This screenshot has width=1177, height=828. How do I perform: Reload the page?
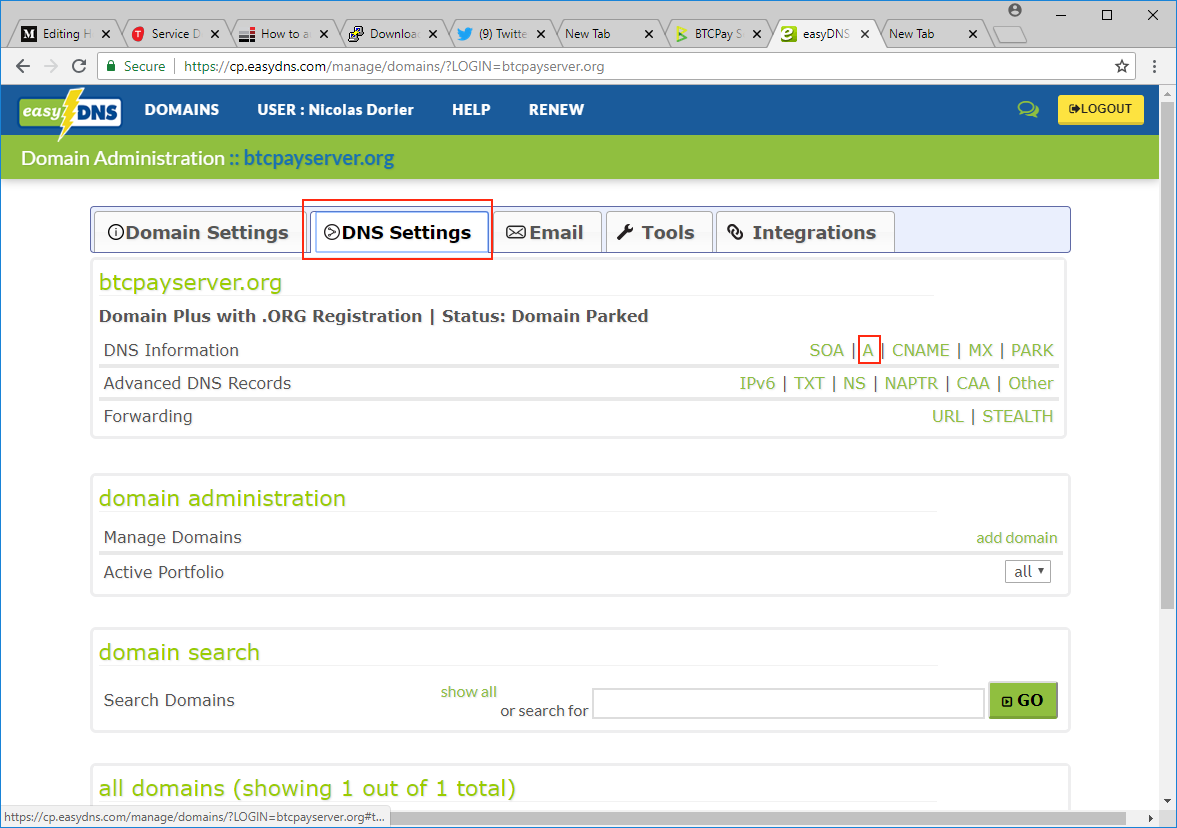click(79, 66)
